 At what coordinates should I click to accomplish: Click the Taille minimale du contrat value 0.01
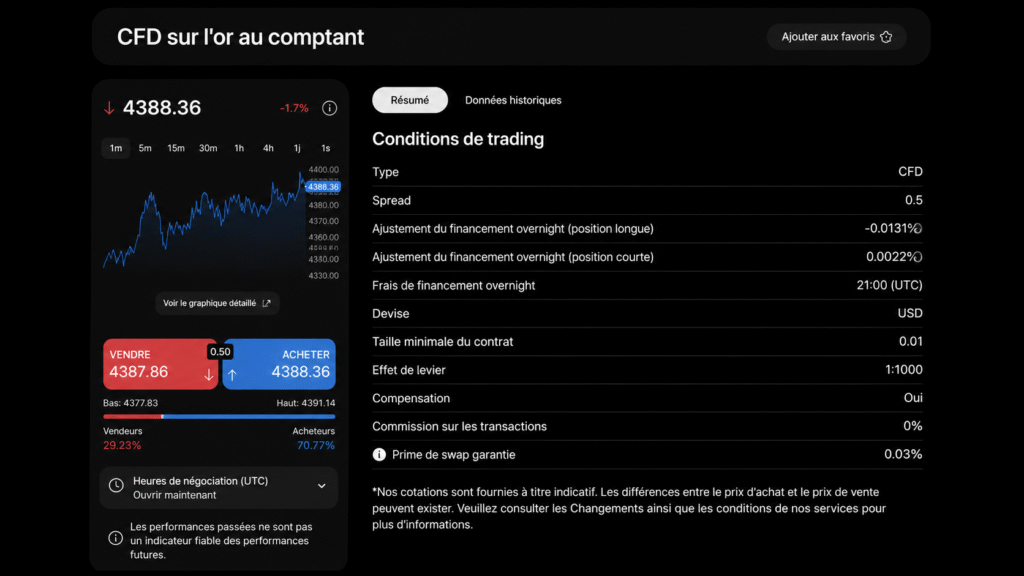coord(910,342)
